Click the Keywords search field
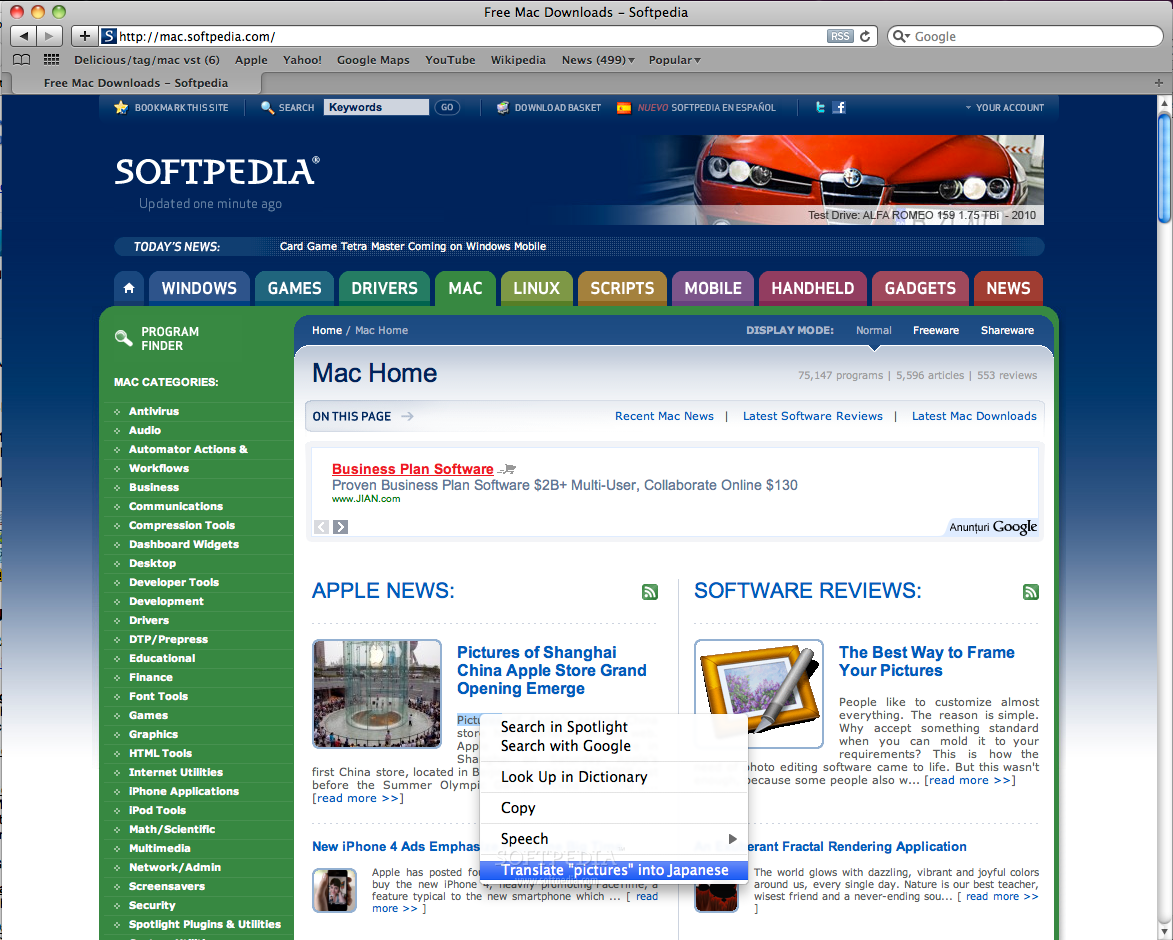 [x=375, y=107]
